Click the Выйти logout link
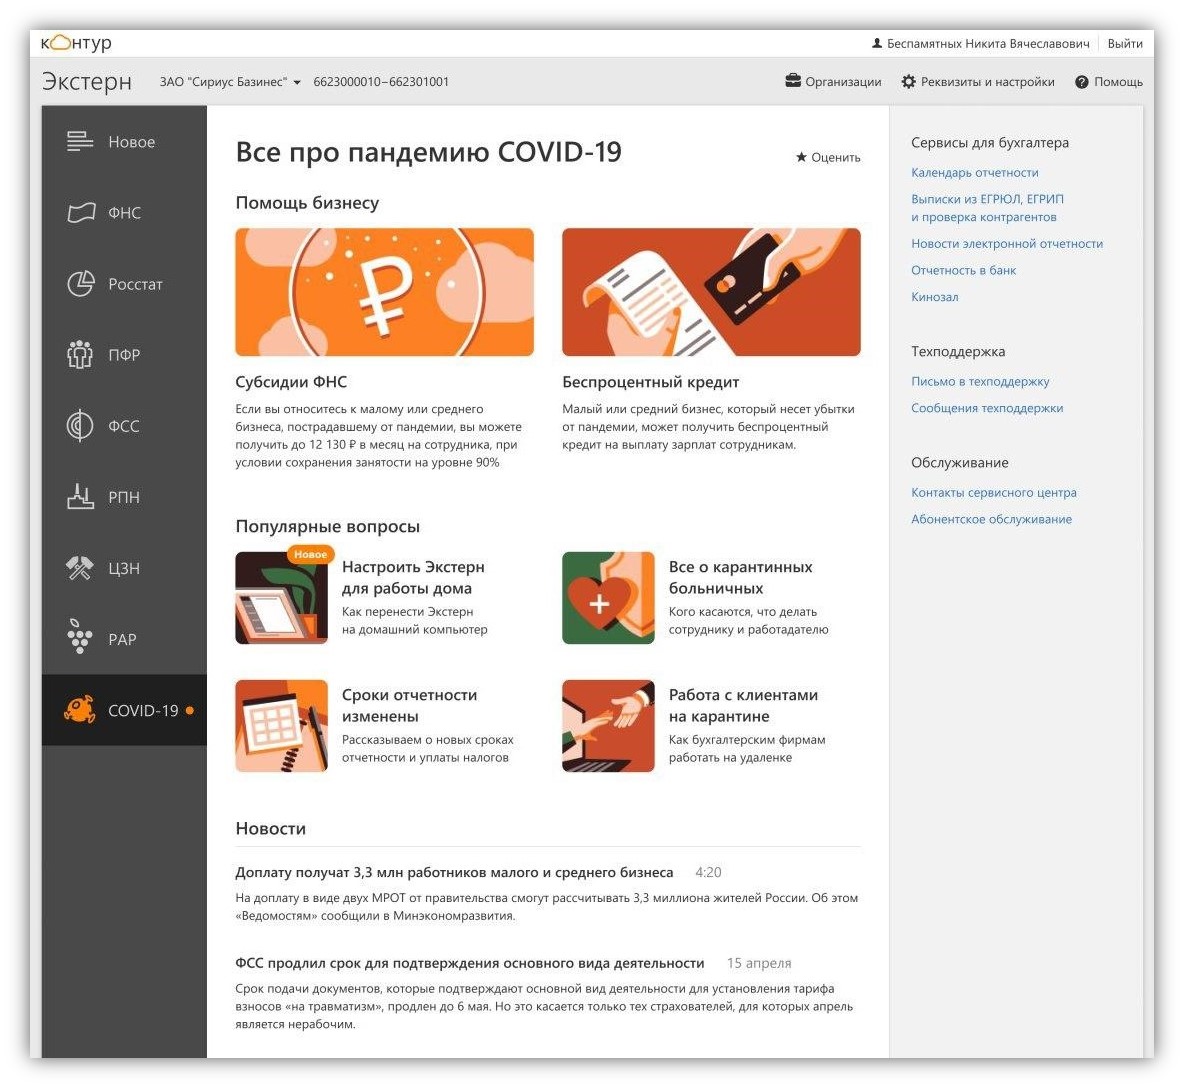The height and width of the screenshot is (1088, 1184). click(x=1124, y=43)
